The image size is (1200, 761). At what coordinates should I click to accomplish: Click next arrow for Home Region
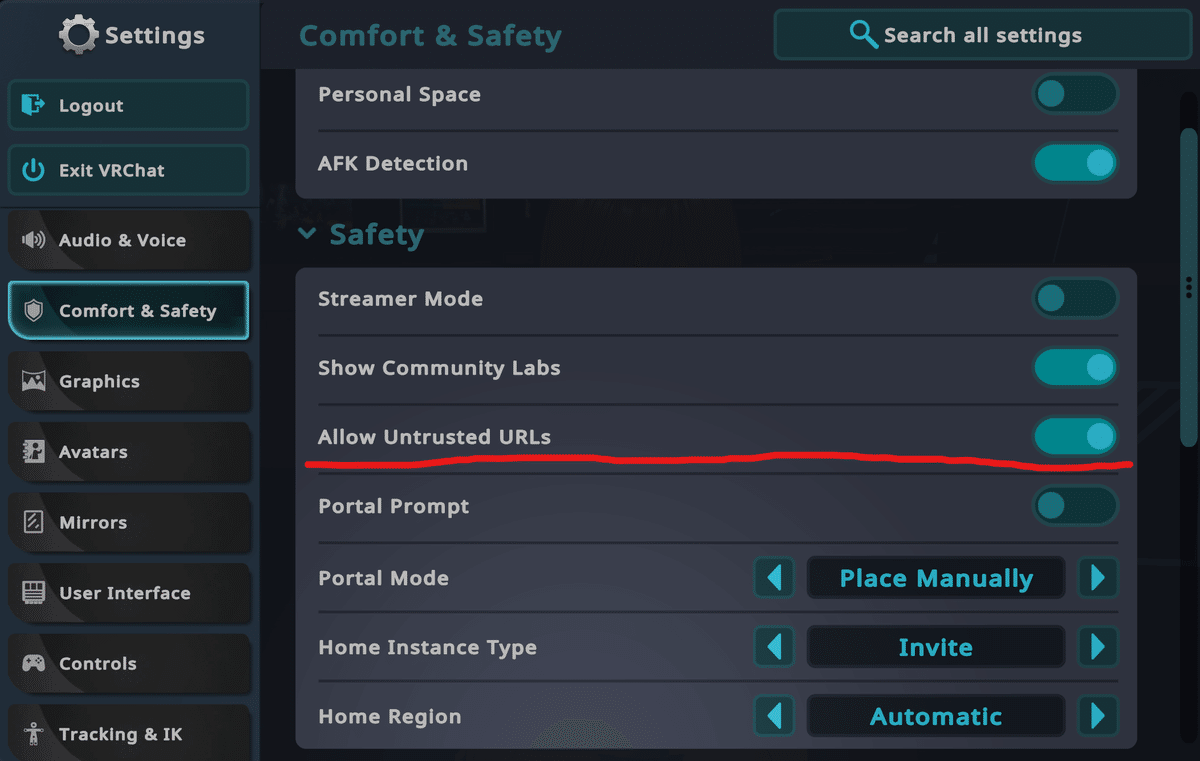(1098, 716)
